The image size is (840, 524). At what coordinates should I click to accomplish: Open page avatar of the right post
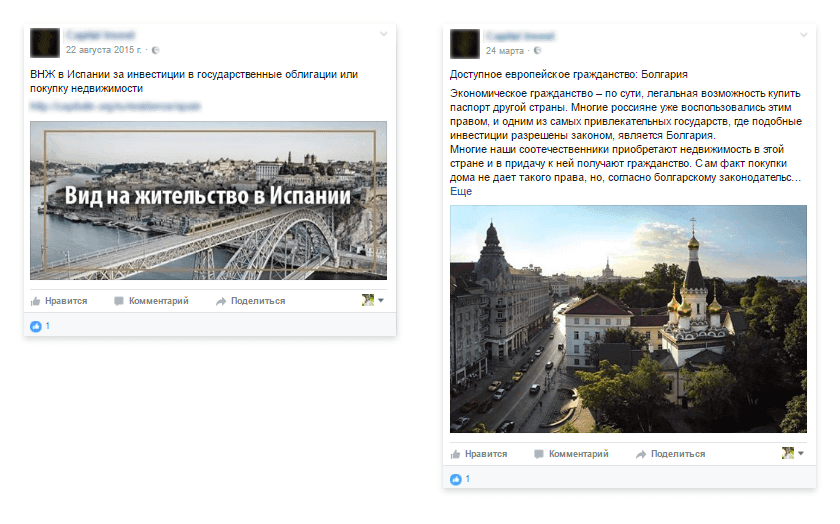tap(465, 44)
